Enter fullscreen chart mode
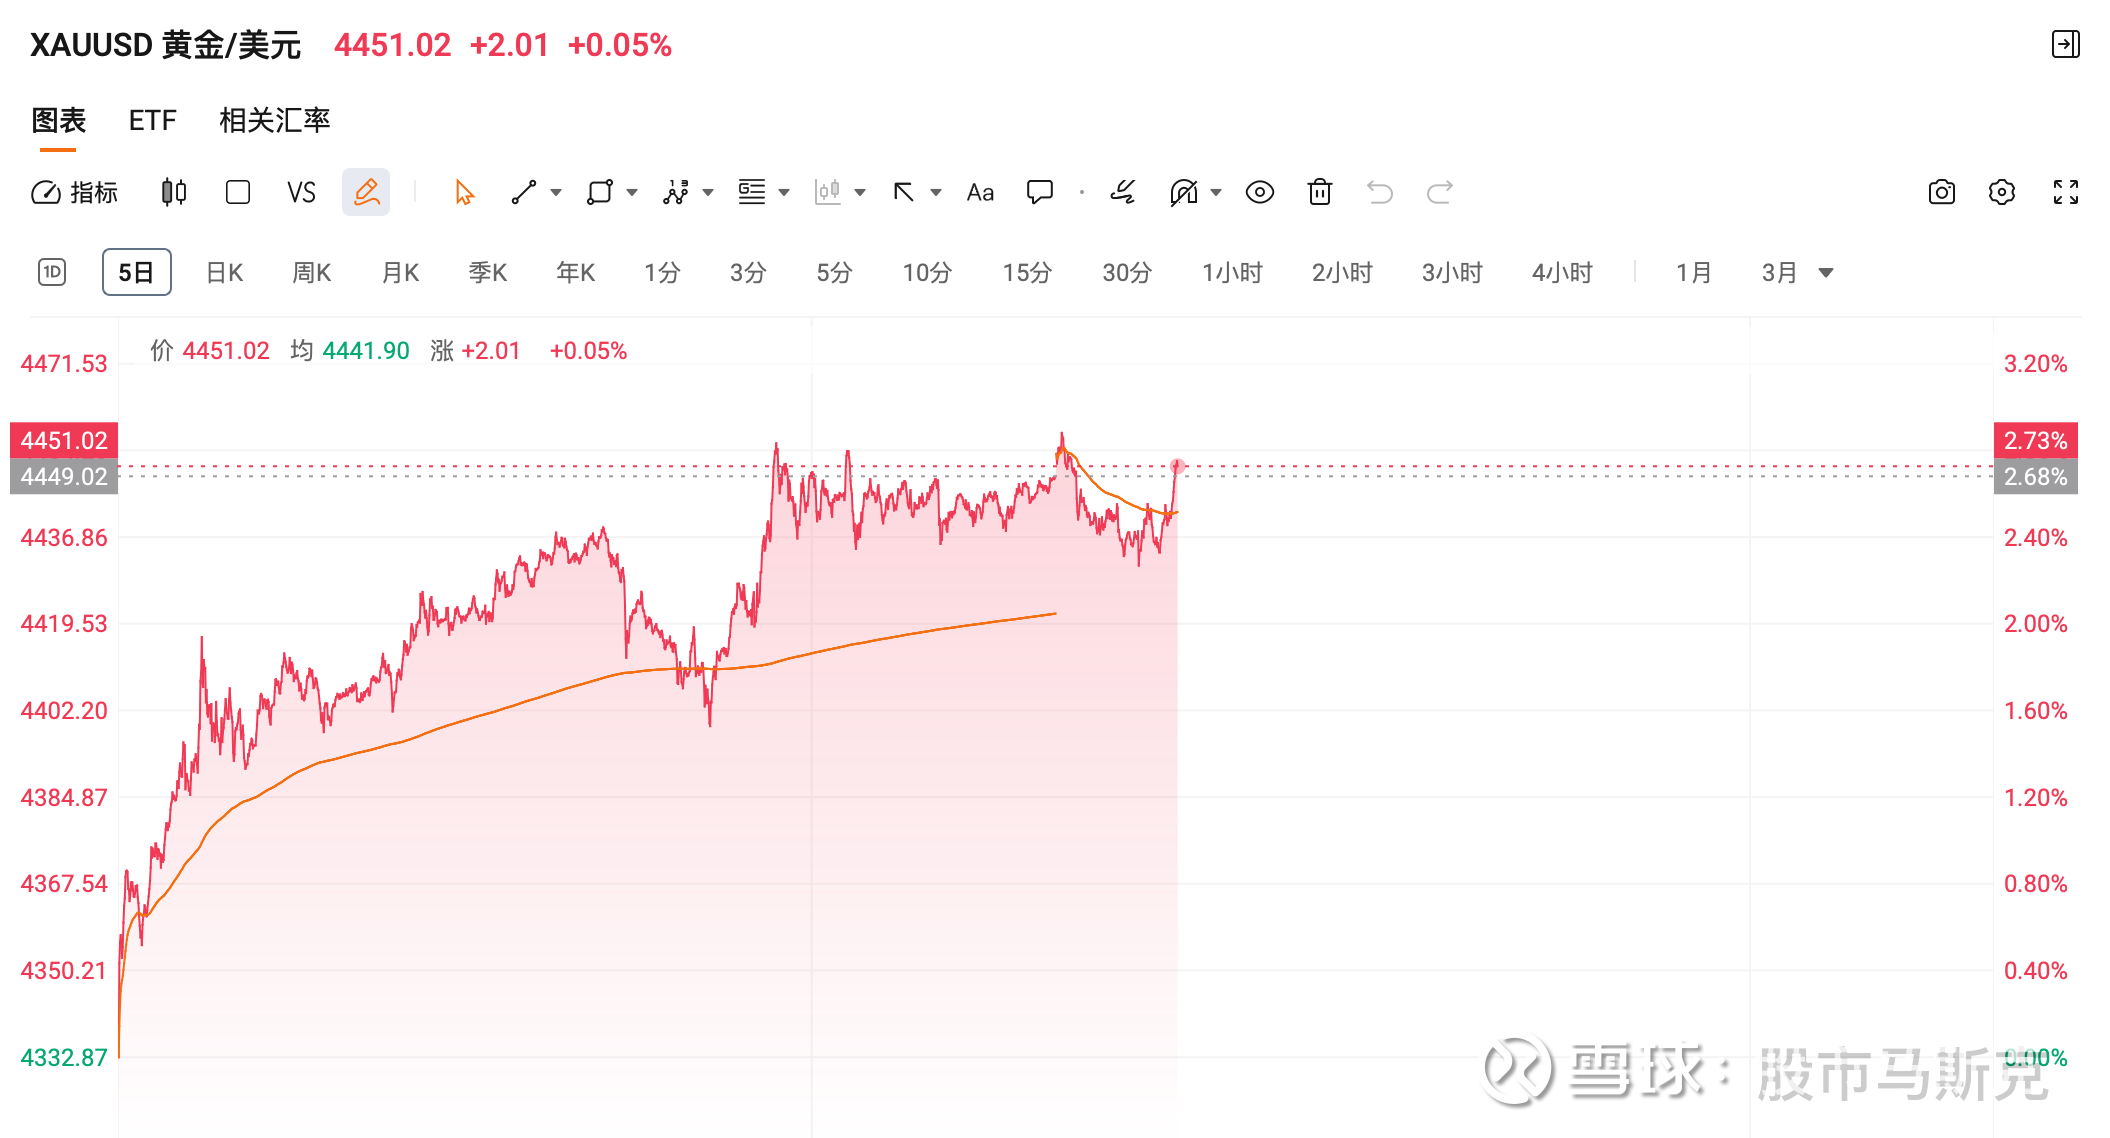Image resolution: width=2110 pixels, height=1138 pixels. [x=2065, y=192]
